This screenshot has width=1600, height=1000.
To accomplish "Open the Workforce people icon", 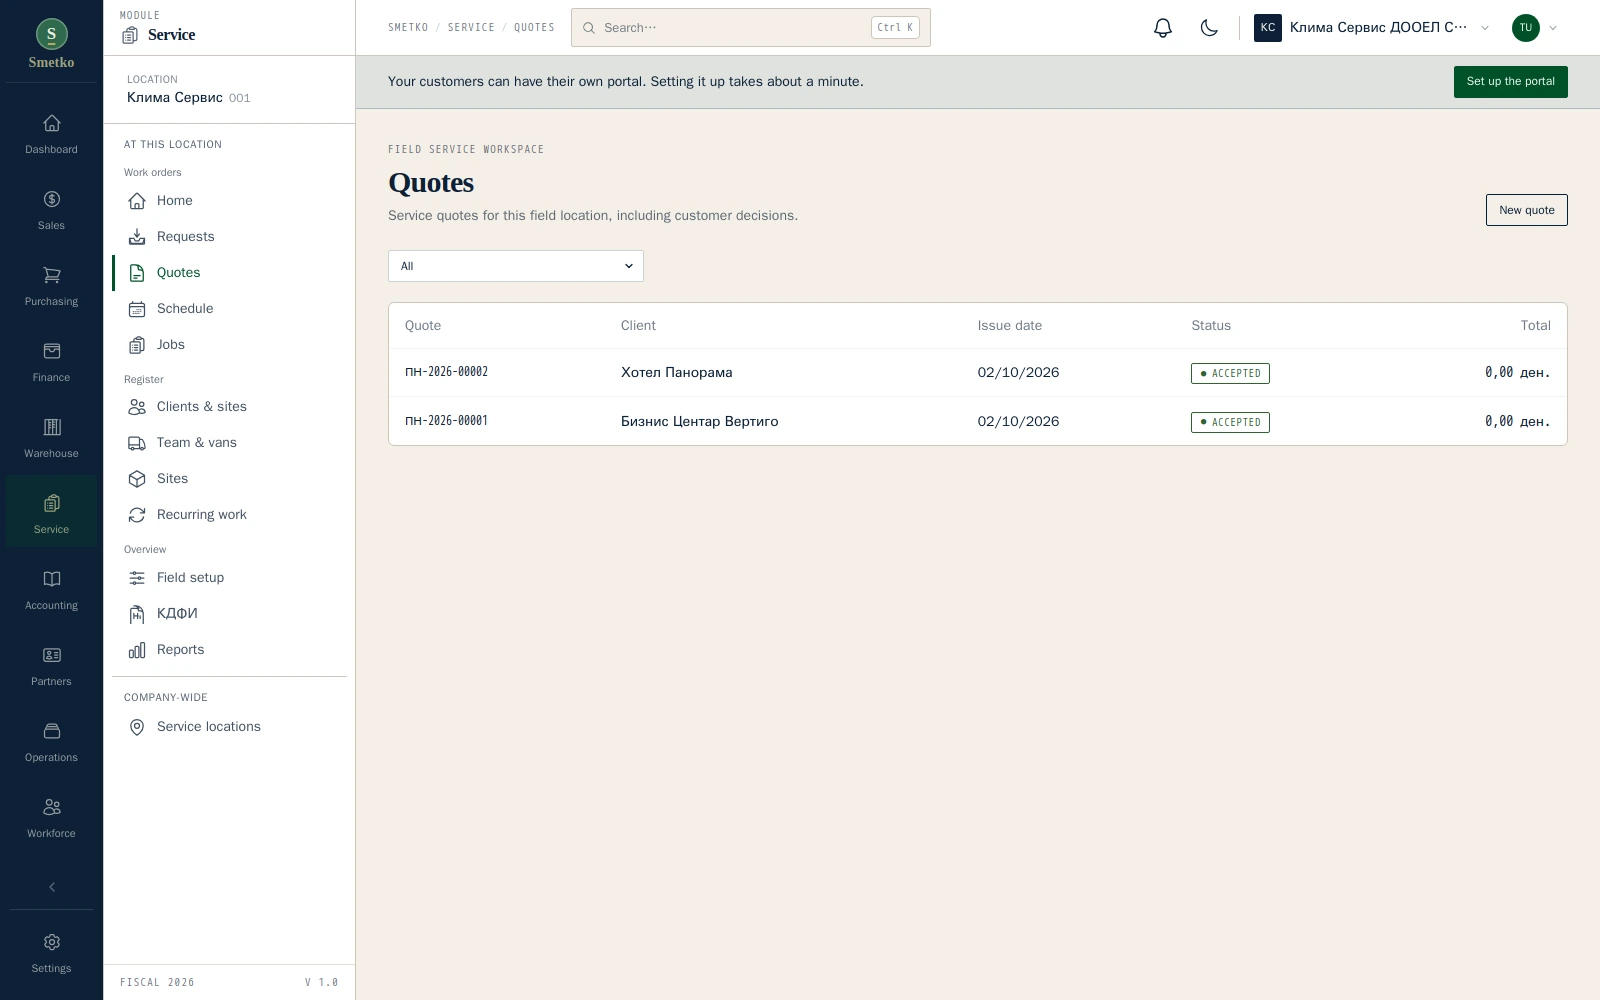I will [x=52, y=807].
